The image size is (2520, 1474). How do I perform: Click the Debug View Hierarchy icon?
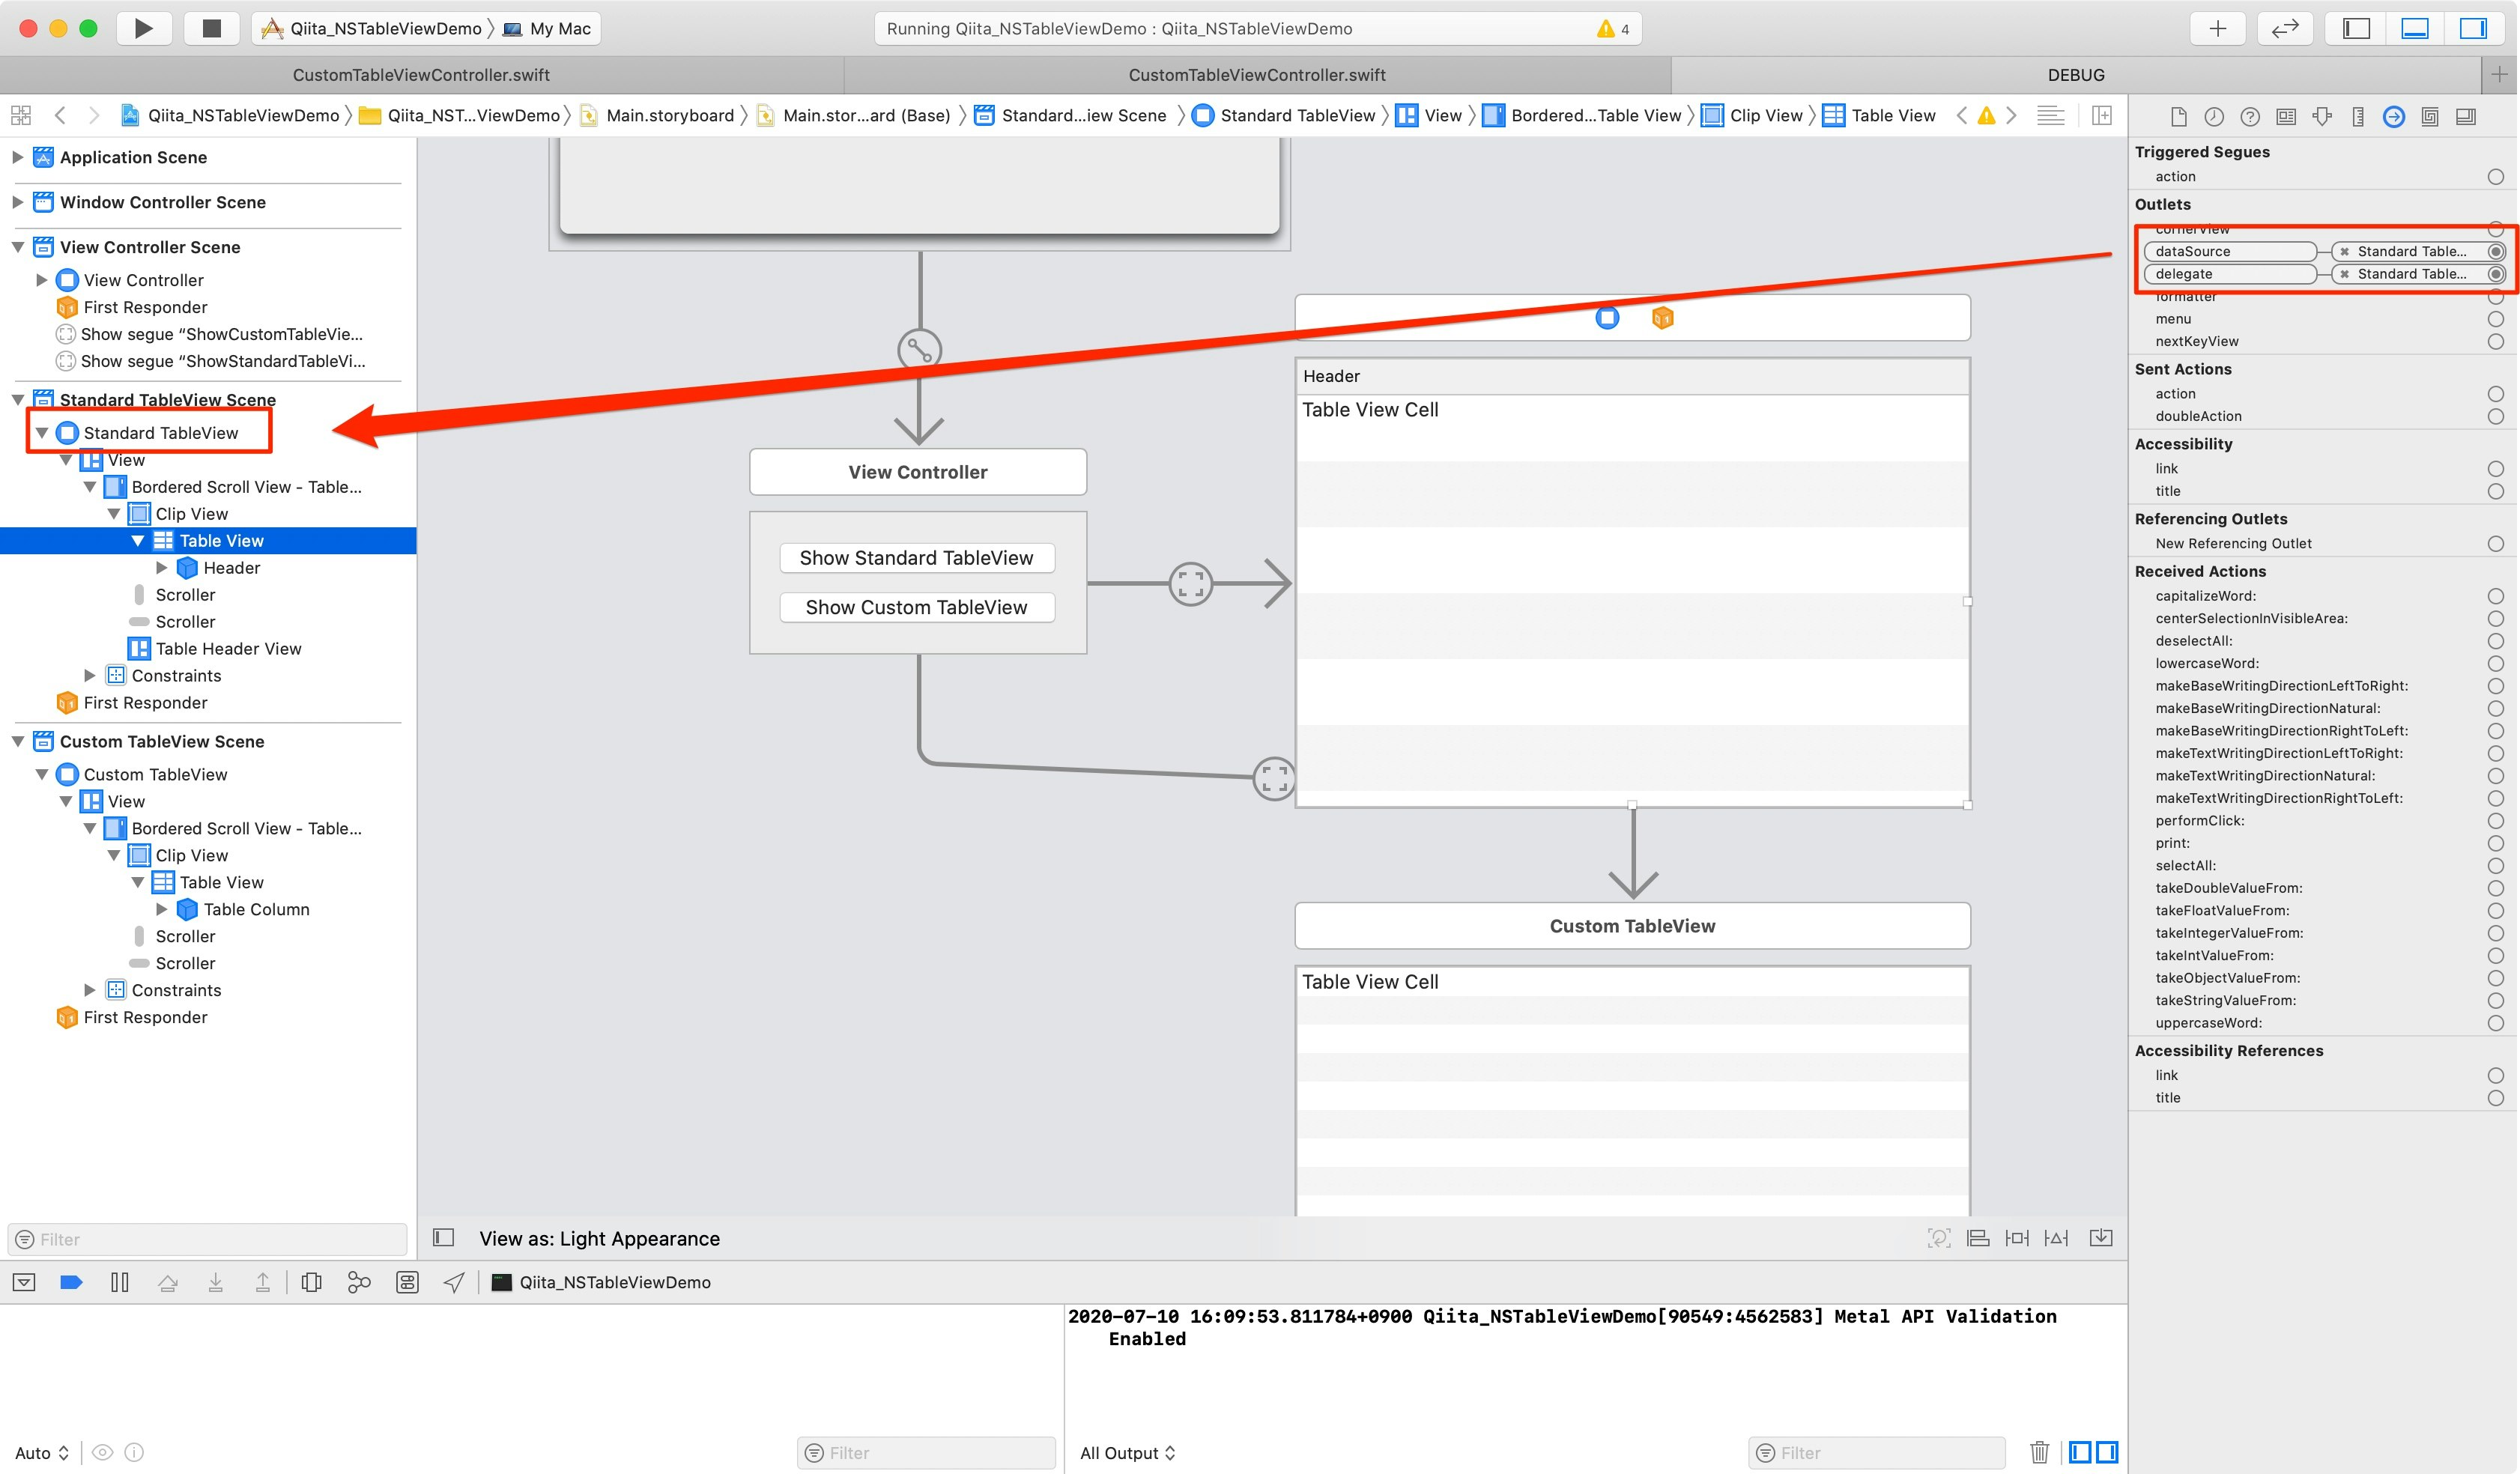(x=311, y=1282)
